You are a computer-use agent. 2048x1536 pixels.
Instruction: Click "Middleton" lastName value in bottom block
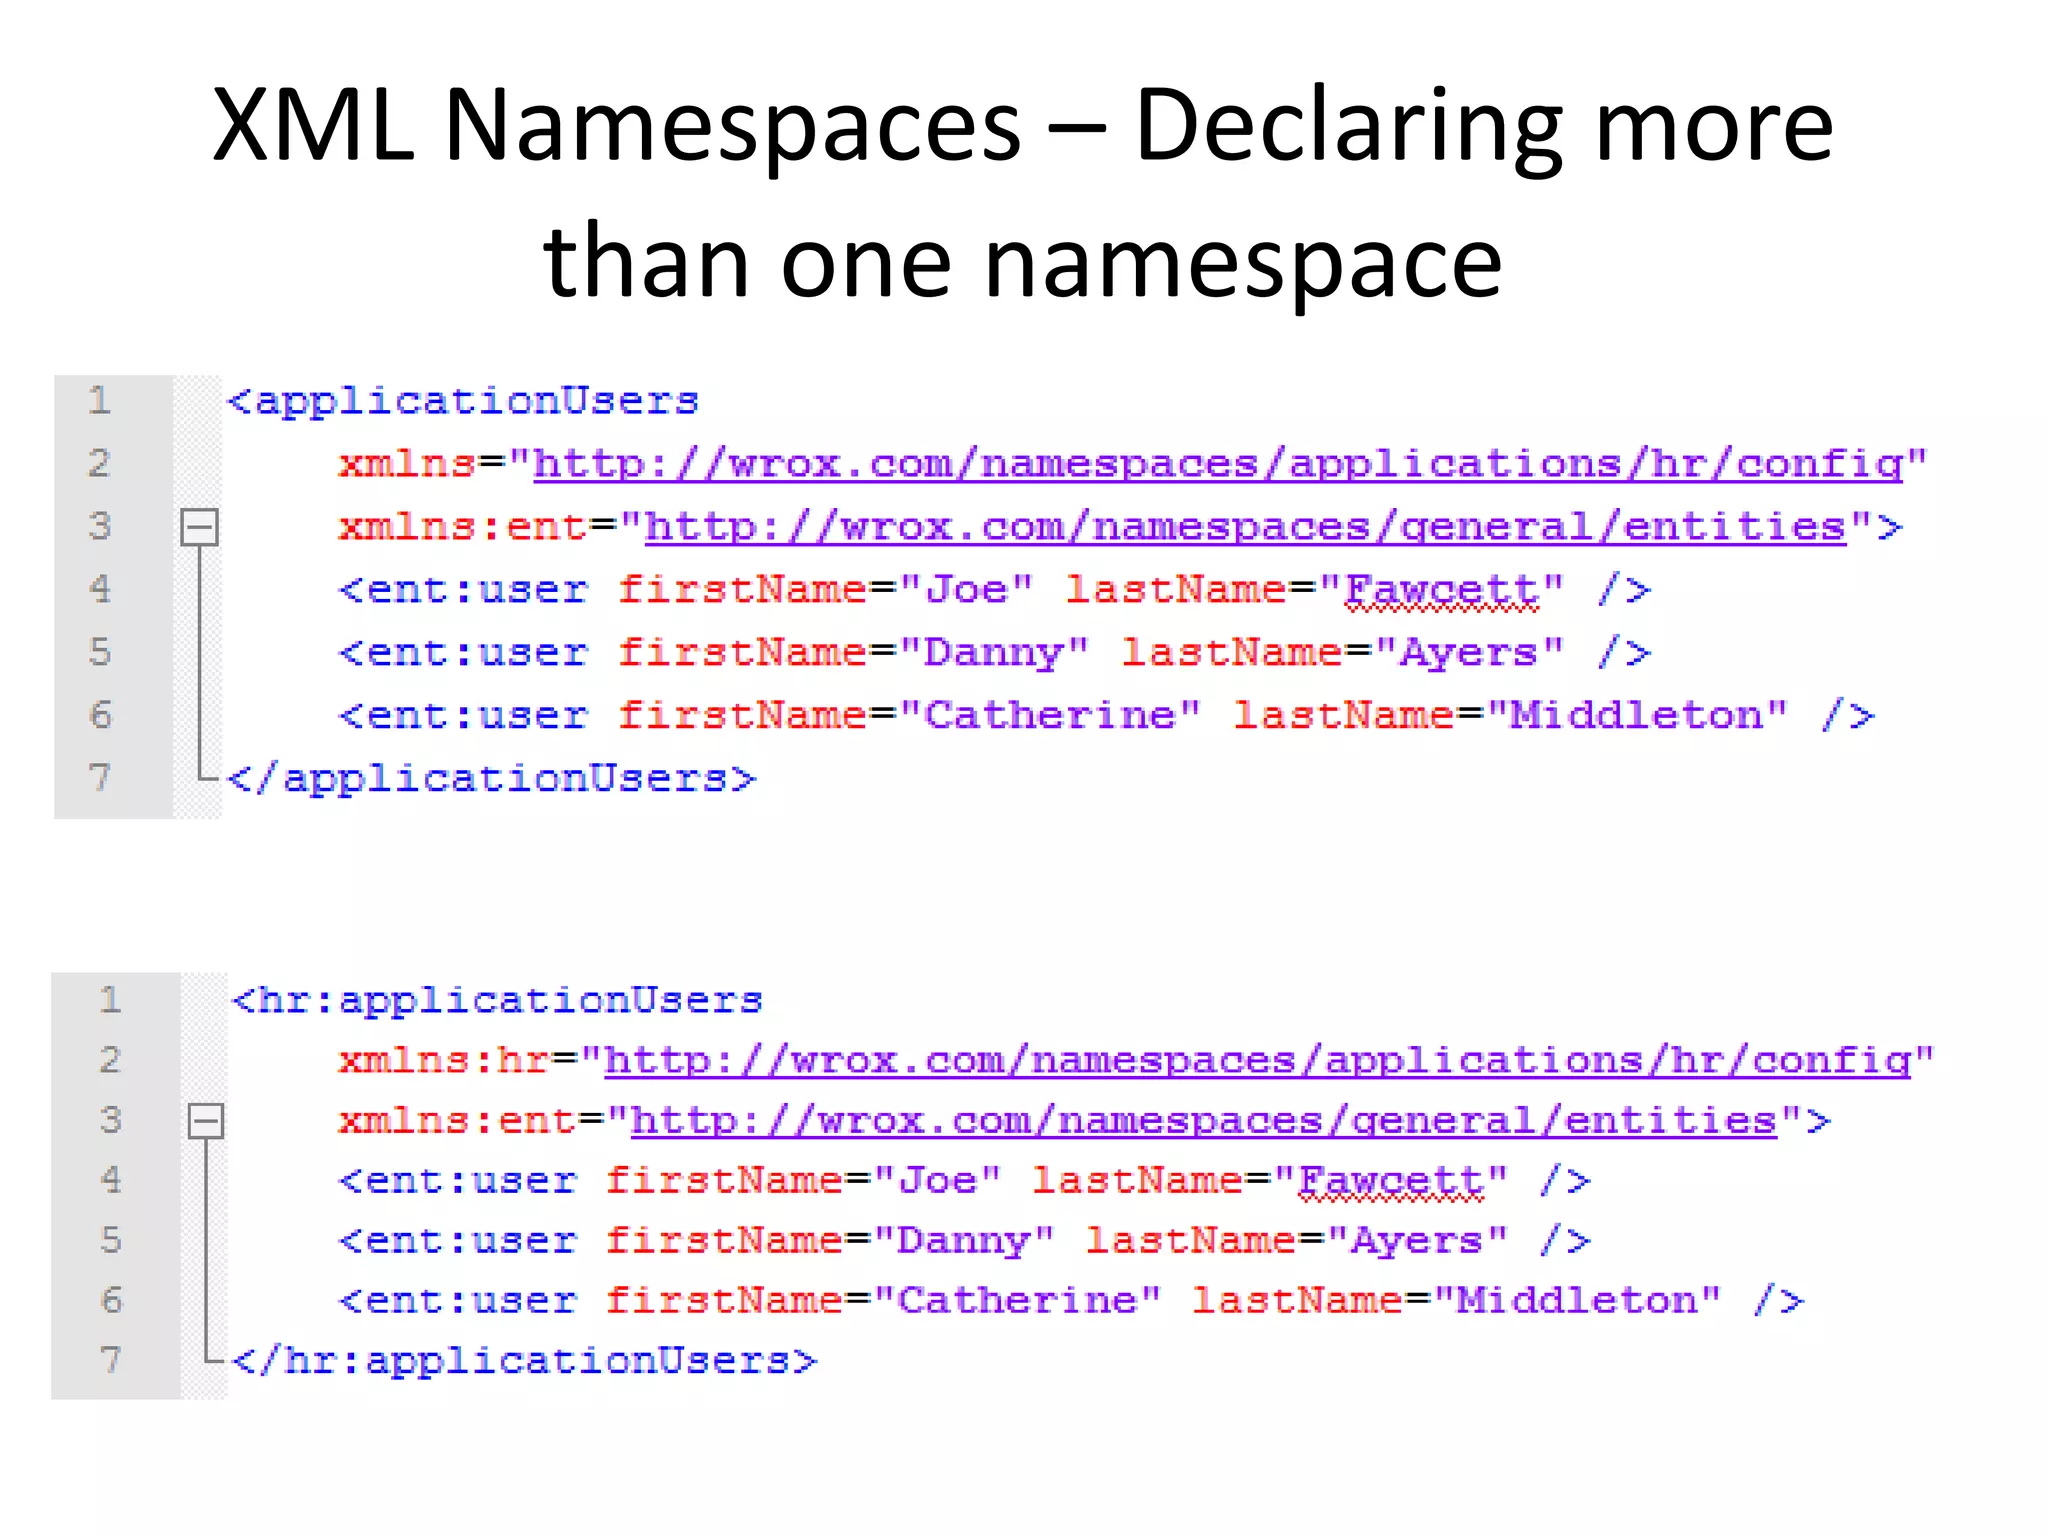1577,1301
